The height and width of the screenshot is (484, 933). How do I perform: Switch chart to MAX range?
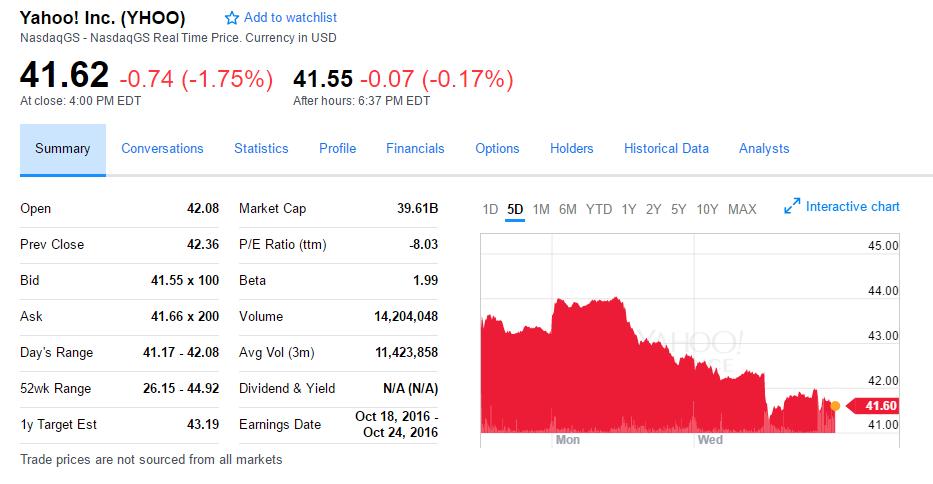point(742,209)
